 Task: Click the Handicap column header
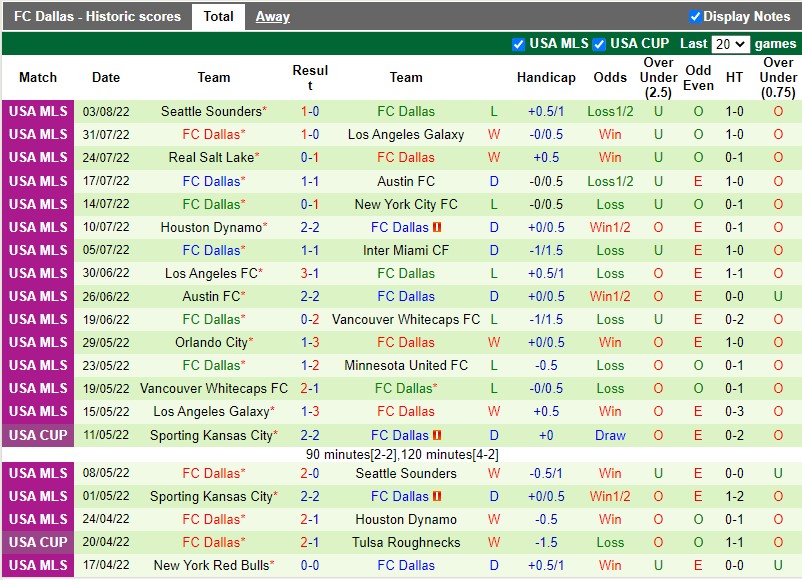546,77
